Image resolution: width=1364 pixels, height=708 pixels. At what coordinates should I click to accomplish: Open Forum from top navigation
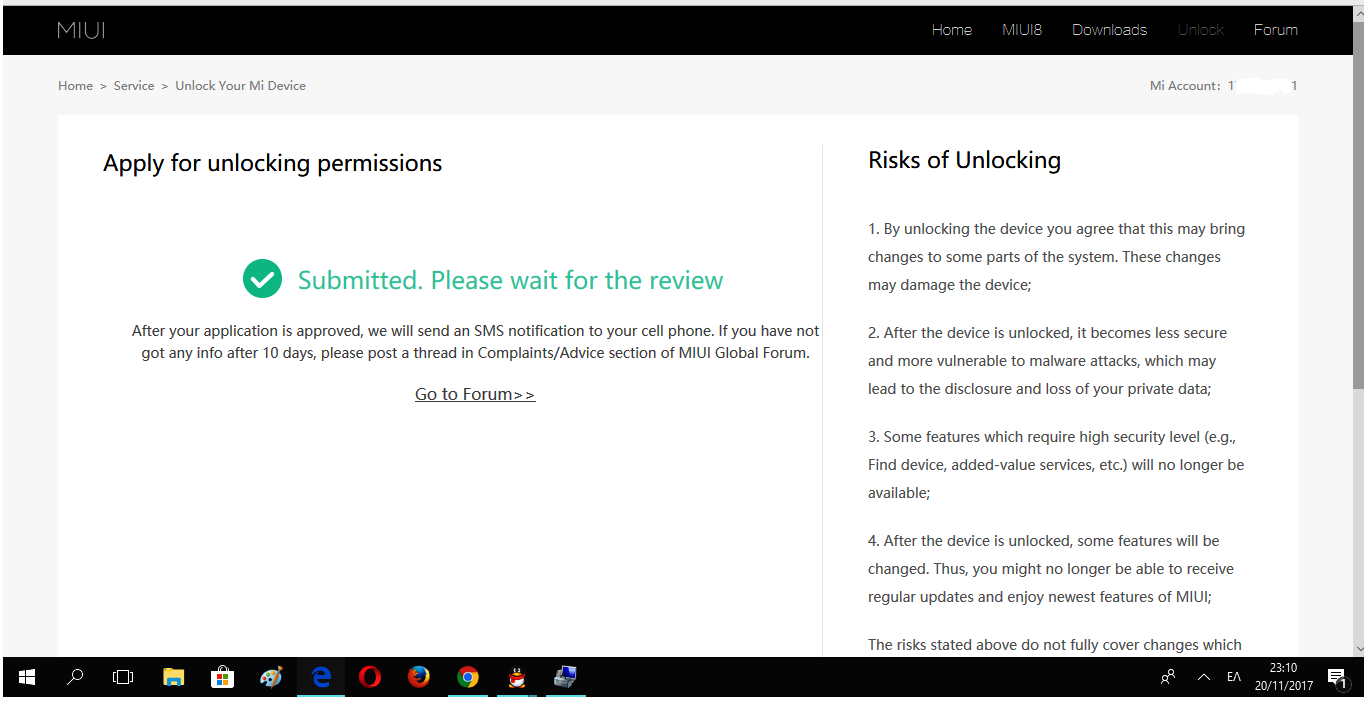[1276, 30]
